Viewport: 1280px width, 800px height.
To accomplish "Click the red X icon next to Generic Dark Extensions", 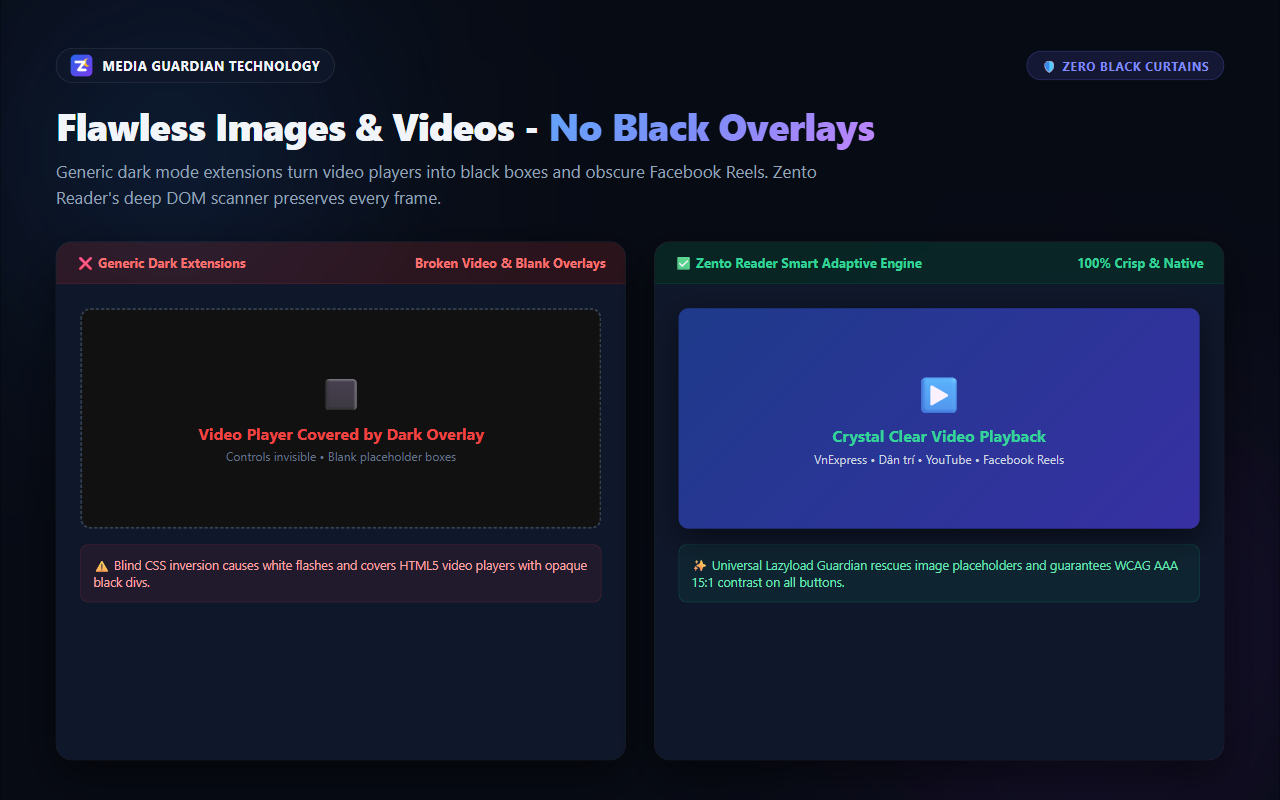I will (85, 264).
